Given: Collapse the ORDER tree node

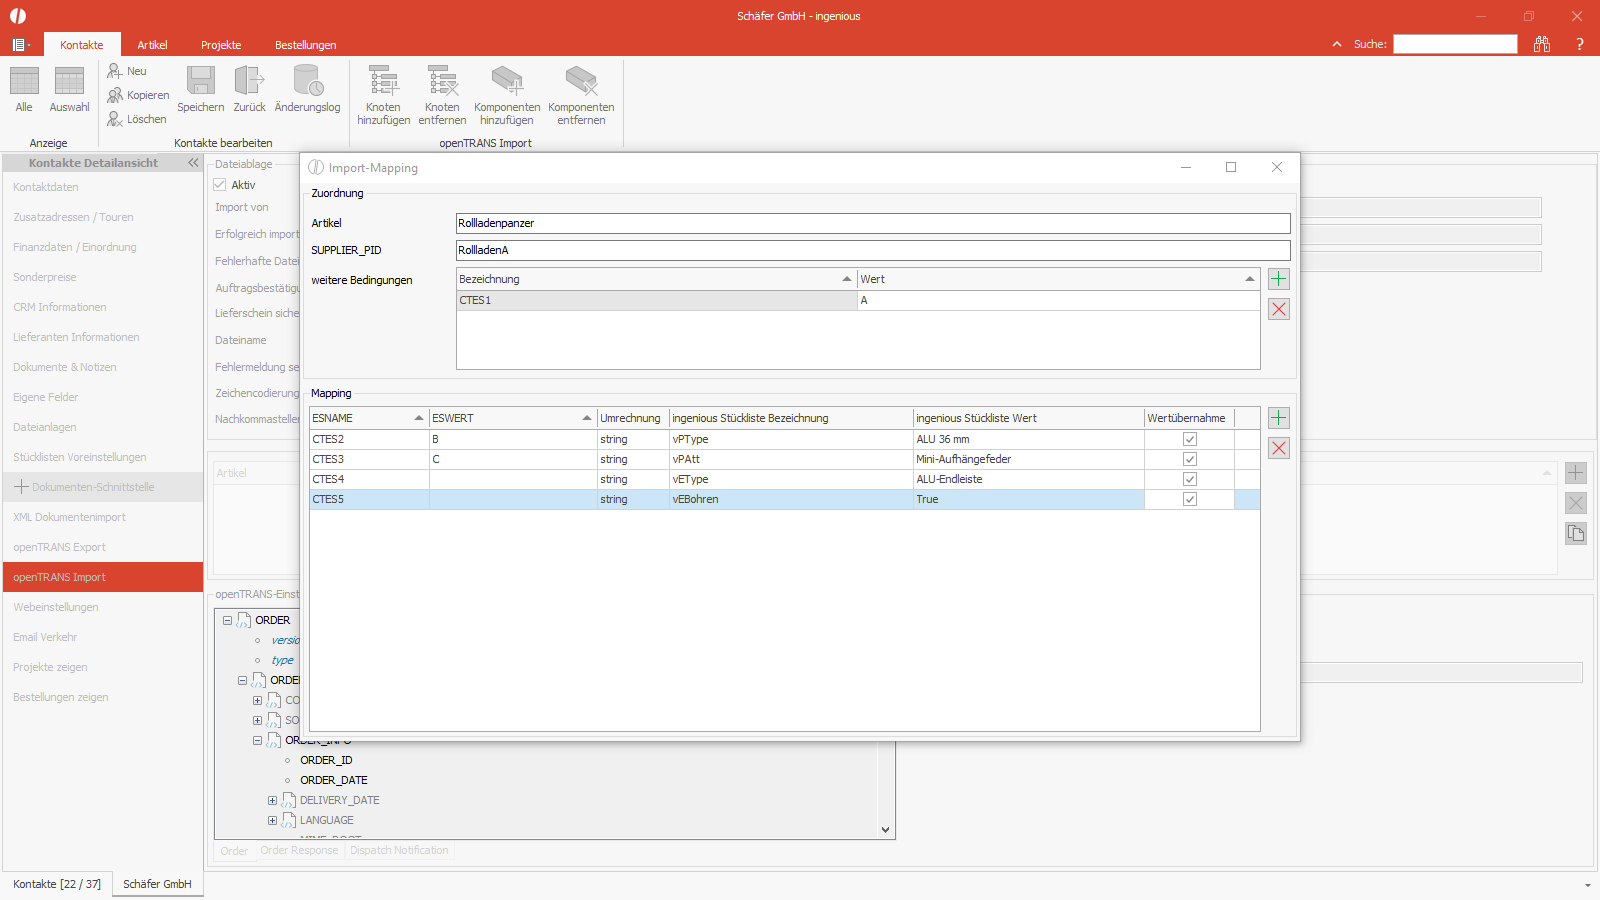Looking at the screenshot, I should [227, 620].
